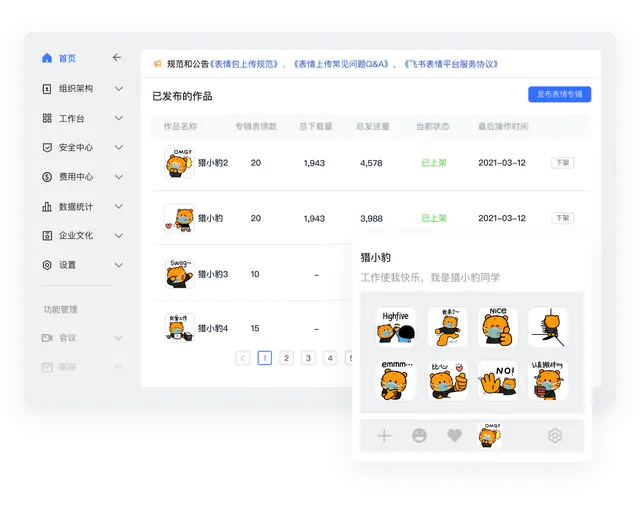Open the 费用中心 sidebar item
The image size is (640, 520).
pyautogui.click(x=76, y=177)
